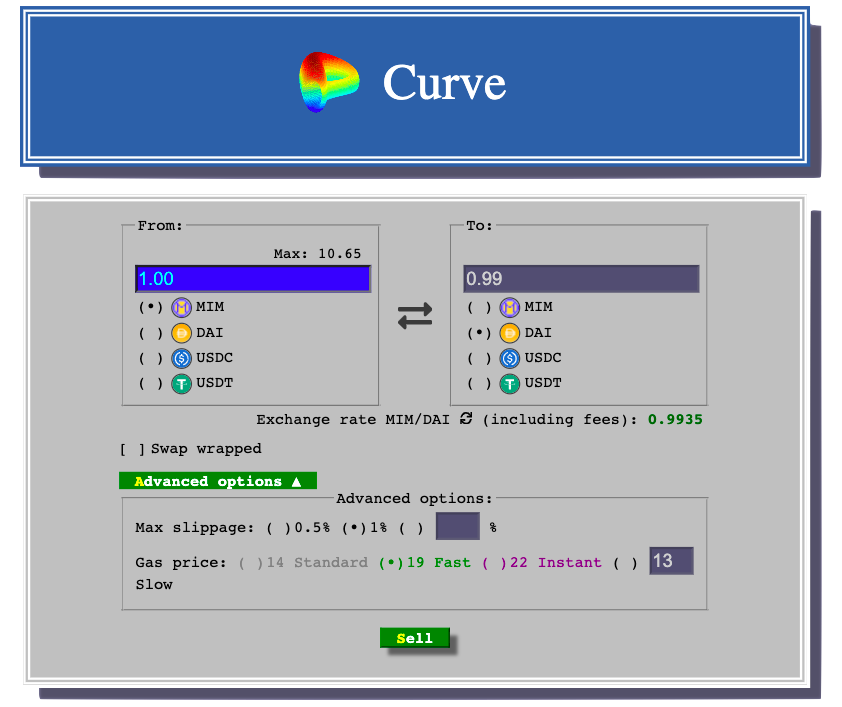The width and height of the screenshot is (842, 707).
Task: Focus the custom gas price field 13
Action: pyautogui.click(x=671, y=561)
